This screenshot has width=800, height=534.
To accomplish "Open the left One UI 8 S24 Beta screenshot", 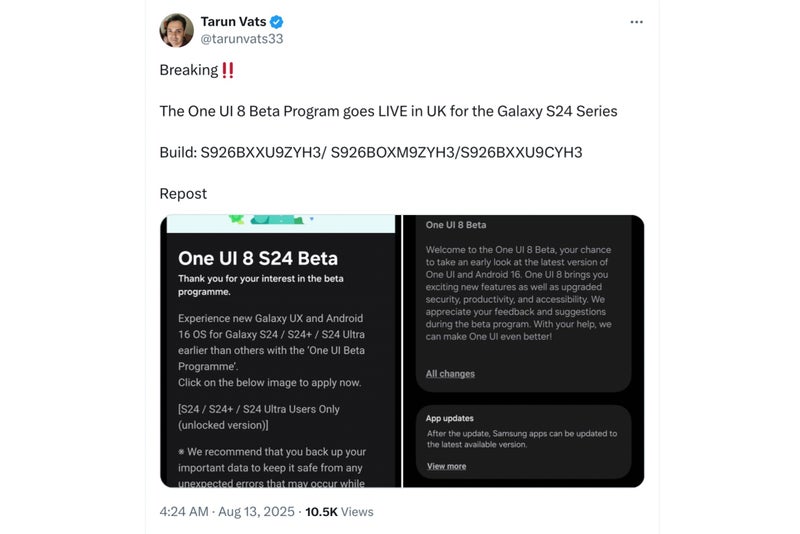I will click(280, 351).
